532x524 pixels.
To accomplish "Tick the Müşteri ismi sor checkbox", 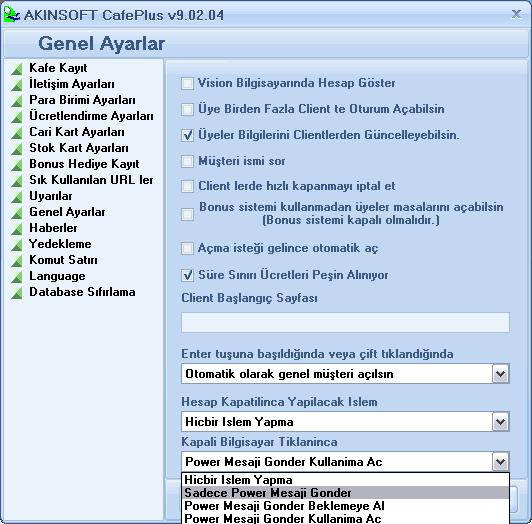I will tap(187, 161).
